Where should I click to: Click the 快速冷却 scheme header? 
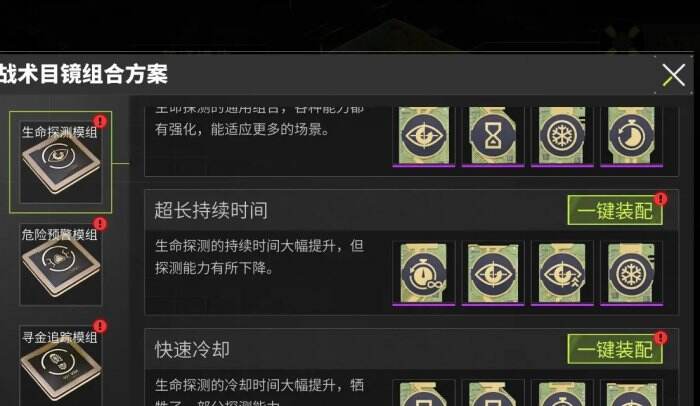pos(192,349)
